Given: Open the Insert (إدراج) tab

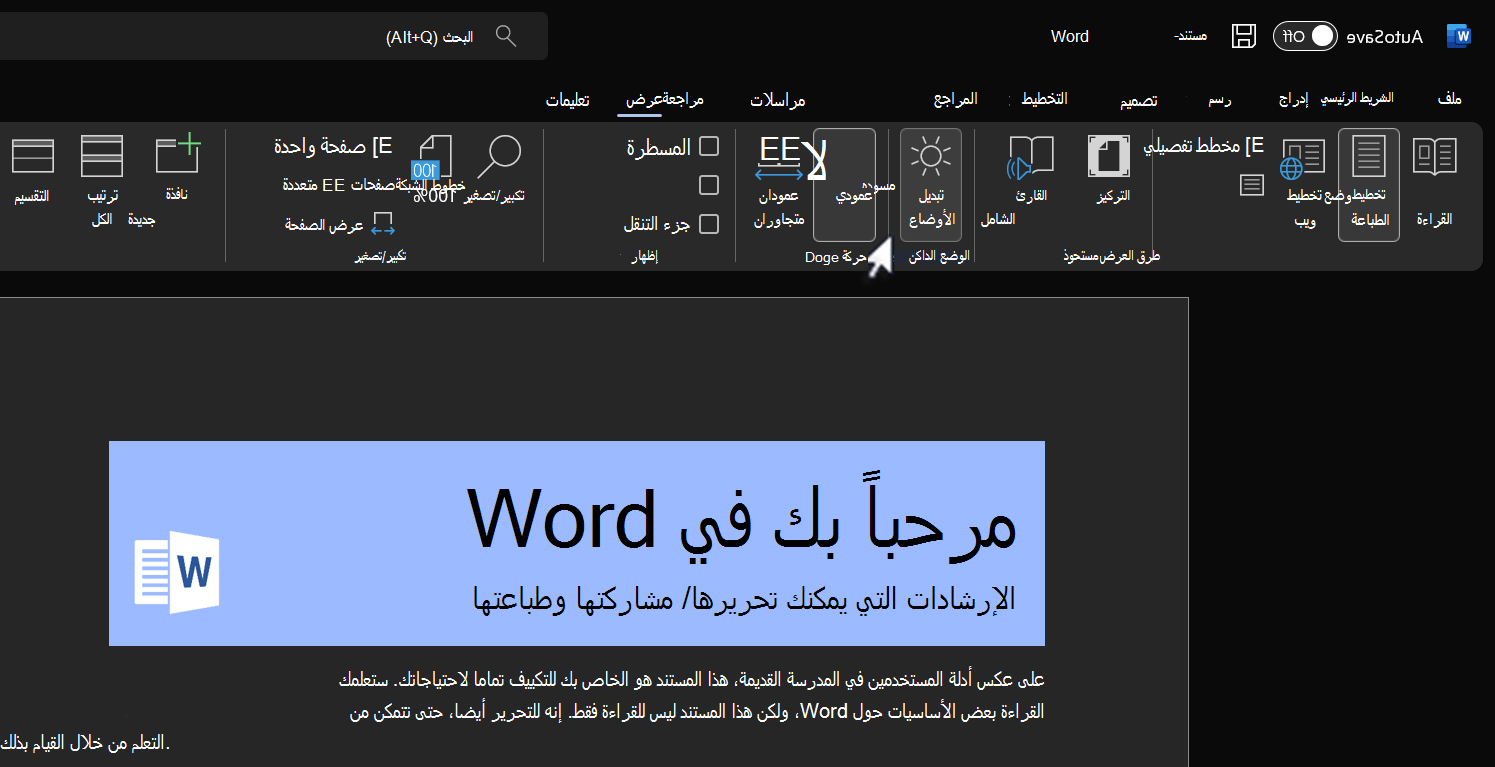Looking at the screenshot, I should point(1294,99).
